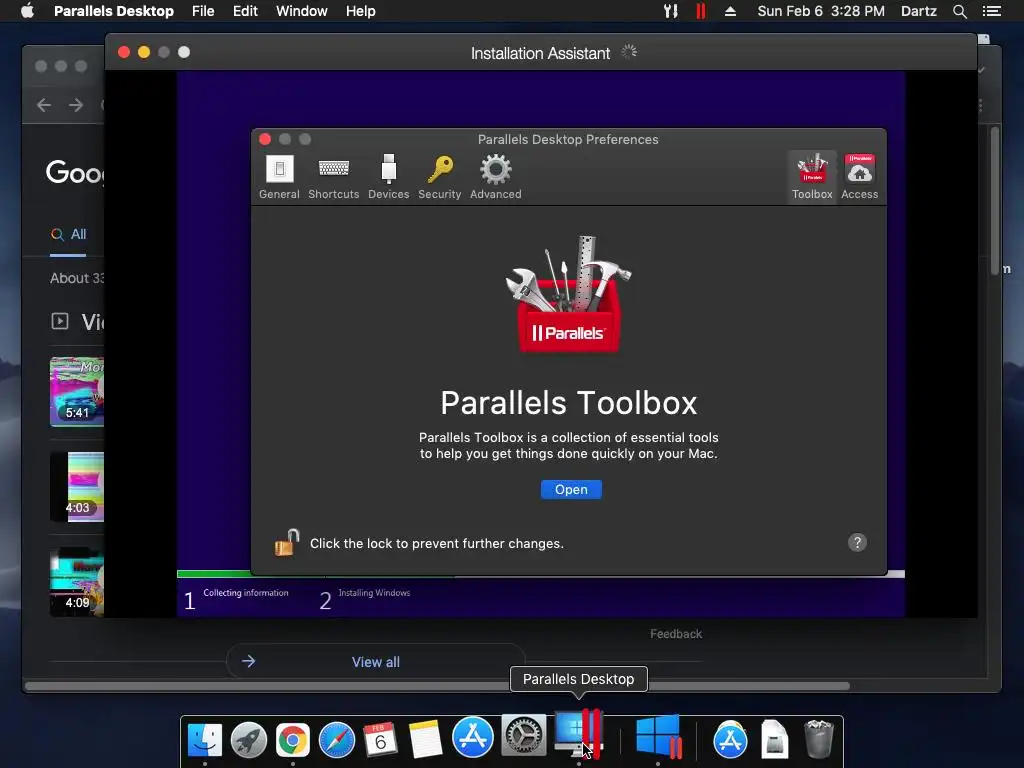The width and height of the screenshot is (1024, 768).
Task: Open the App Store icon next to Notes
Action: pyautogui.click(x=473, y=737)
